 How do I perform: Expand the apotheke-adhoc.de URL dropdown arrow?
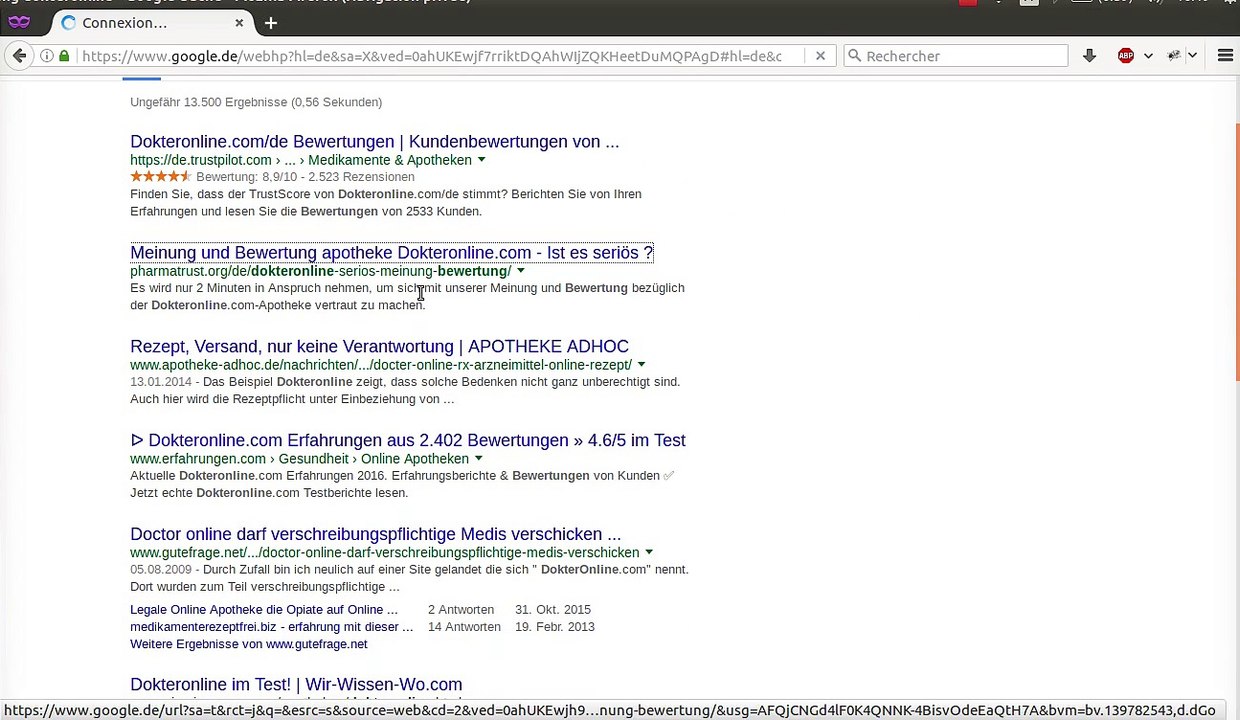641,365
